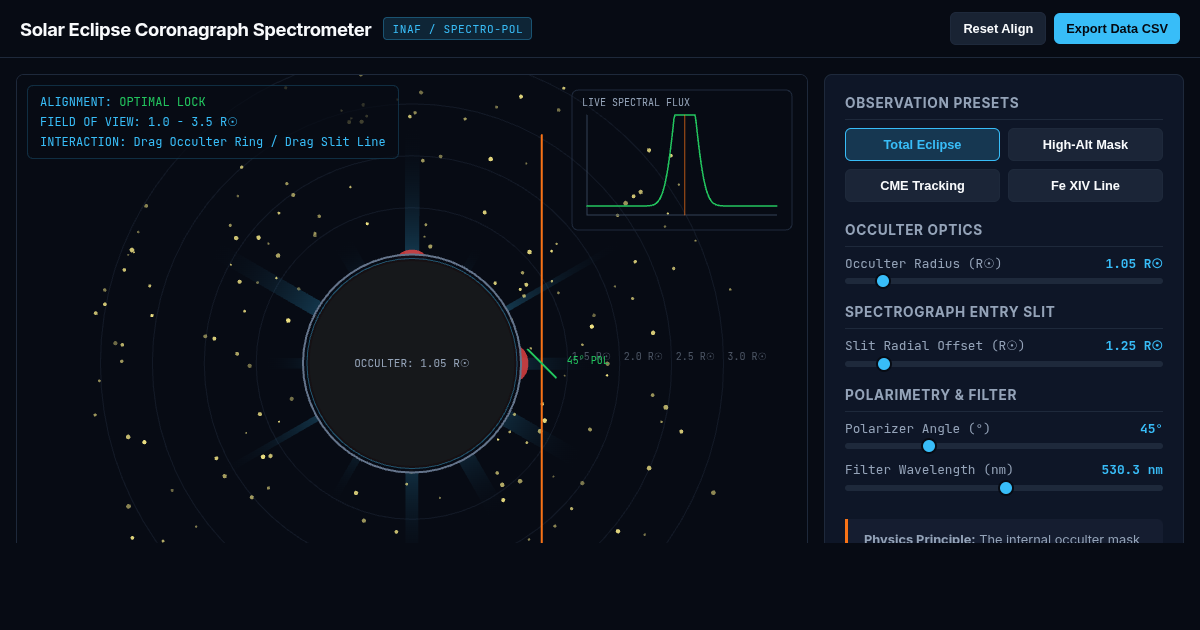1200x630 pixels.
Task: Click the Reset Align button
Action: 998,28
